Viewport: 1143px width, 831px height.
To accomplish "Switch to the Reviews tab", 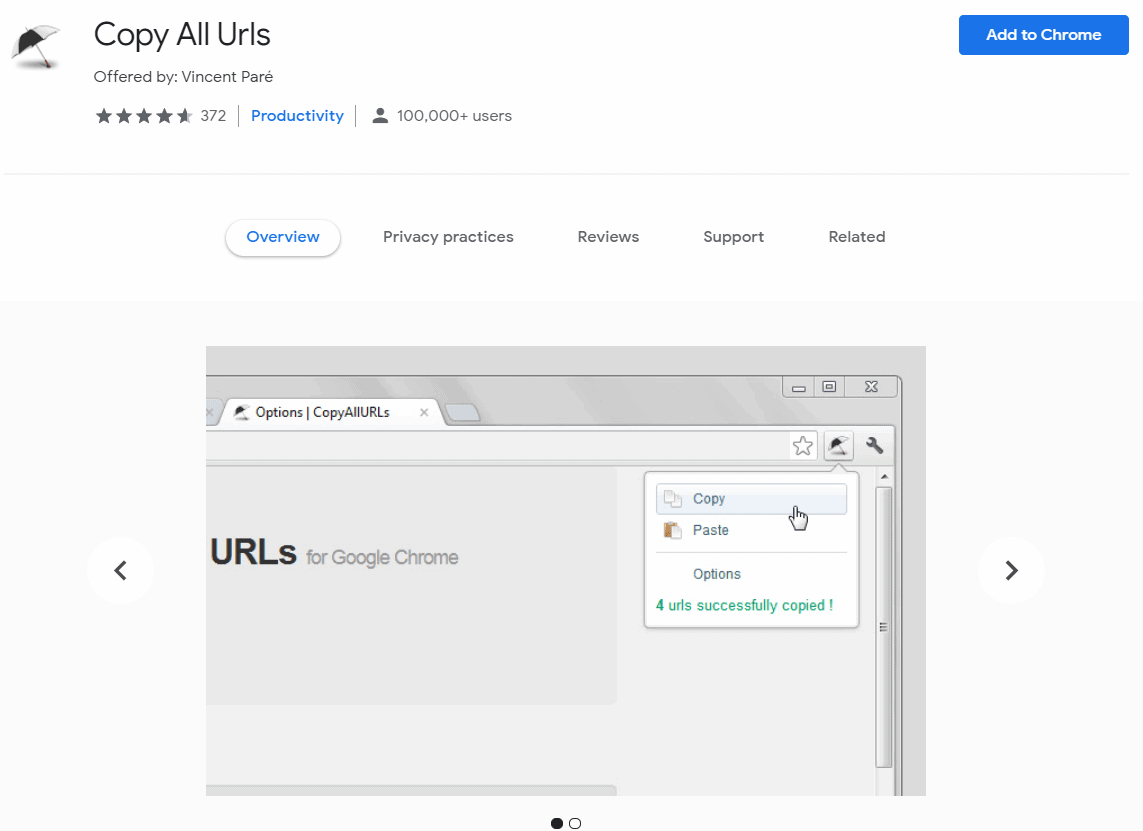I will pyautogui.click(x=608, y=236).
